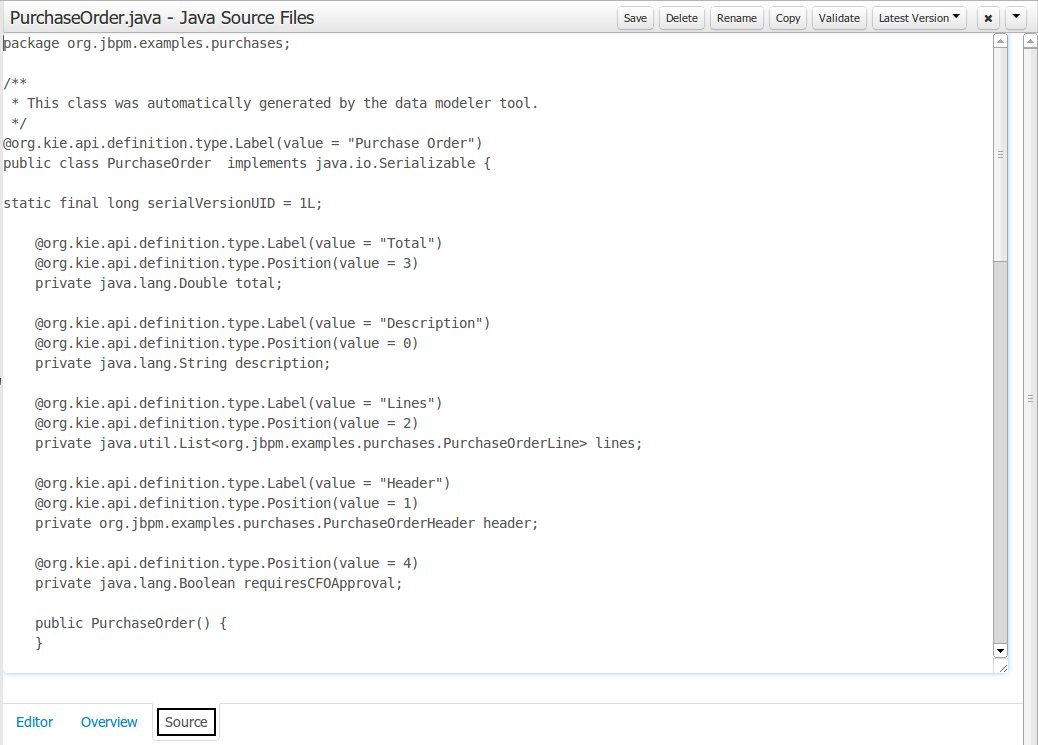1038x745 pixels.
Task: Click the code editor's scroll-down arrow
Action: point(1000,651)
